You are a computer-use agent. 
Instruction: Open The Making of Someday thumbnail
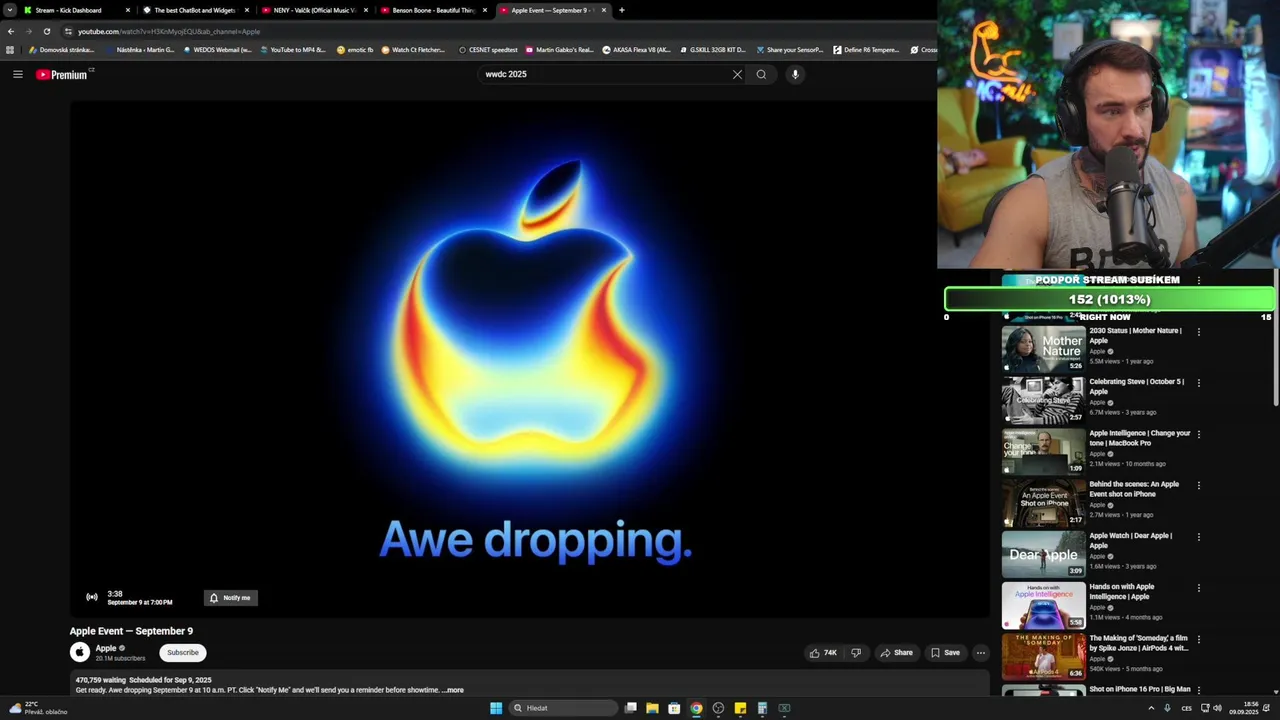click(1043, 655)
